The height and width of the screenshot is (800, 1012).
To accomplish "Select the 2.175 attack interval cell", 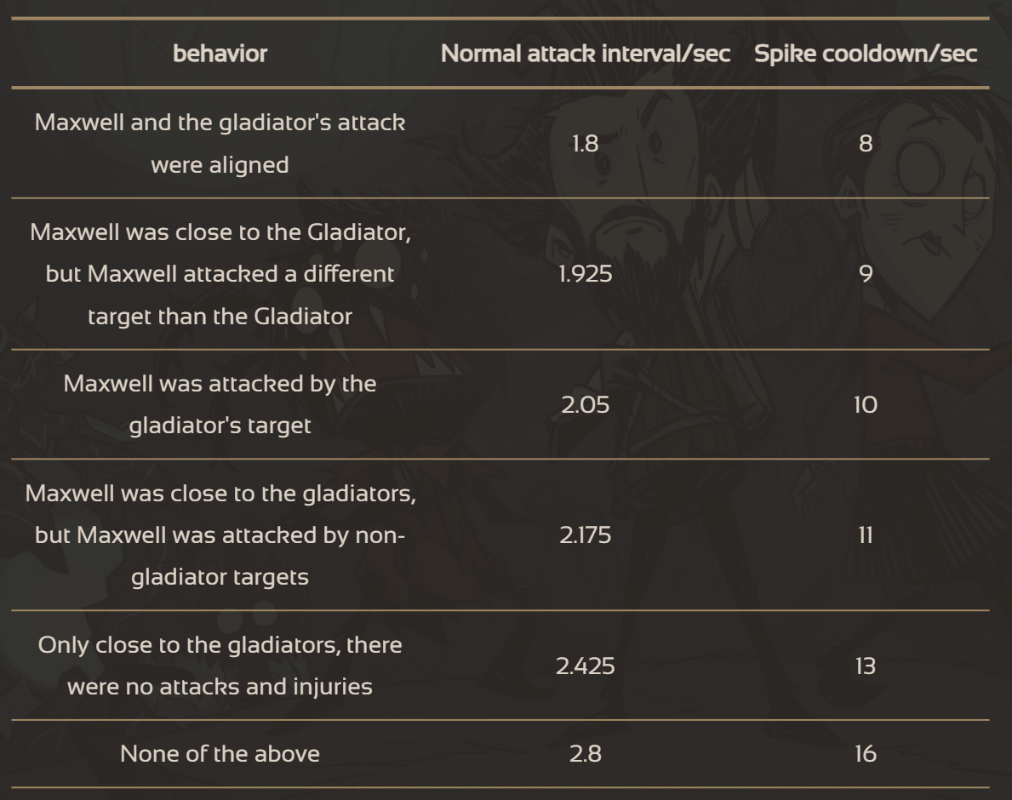I will pos(585,535).
